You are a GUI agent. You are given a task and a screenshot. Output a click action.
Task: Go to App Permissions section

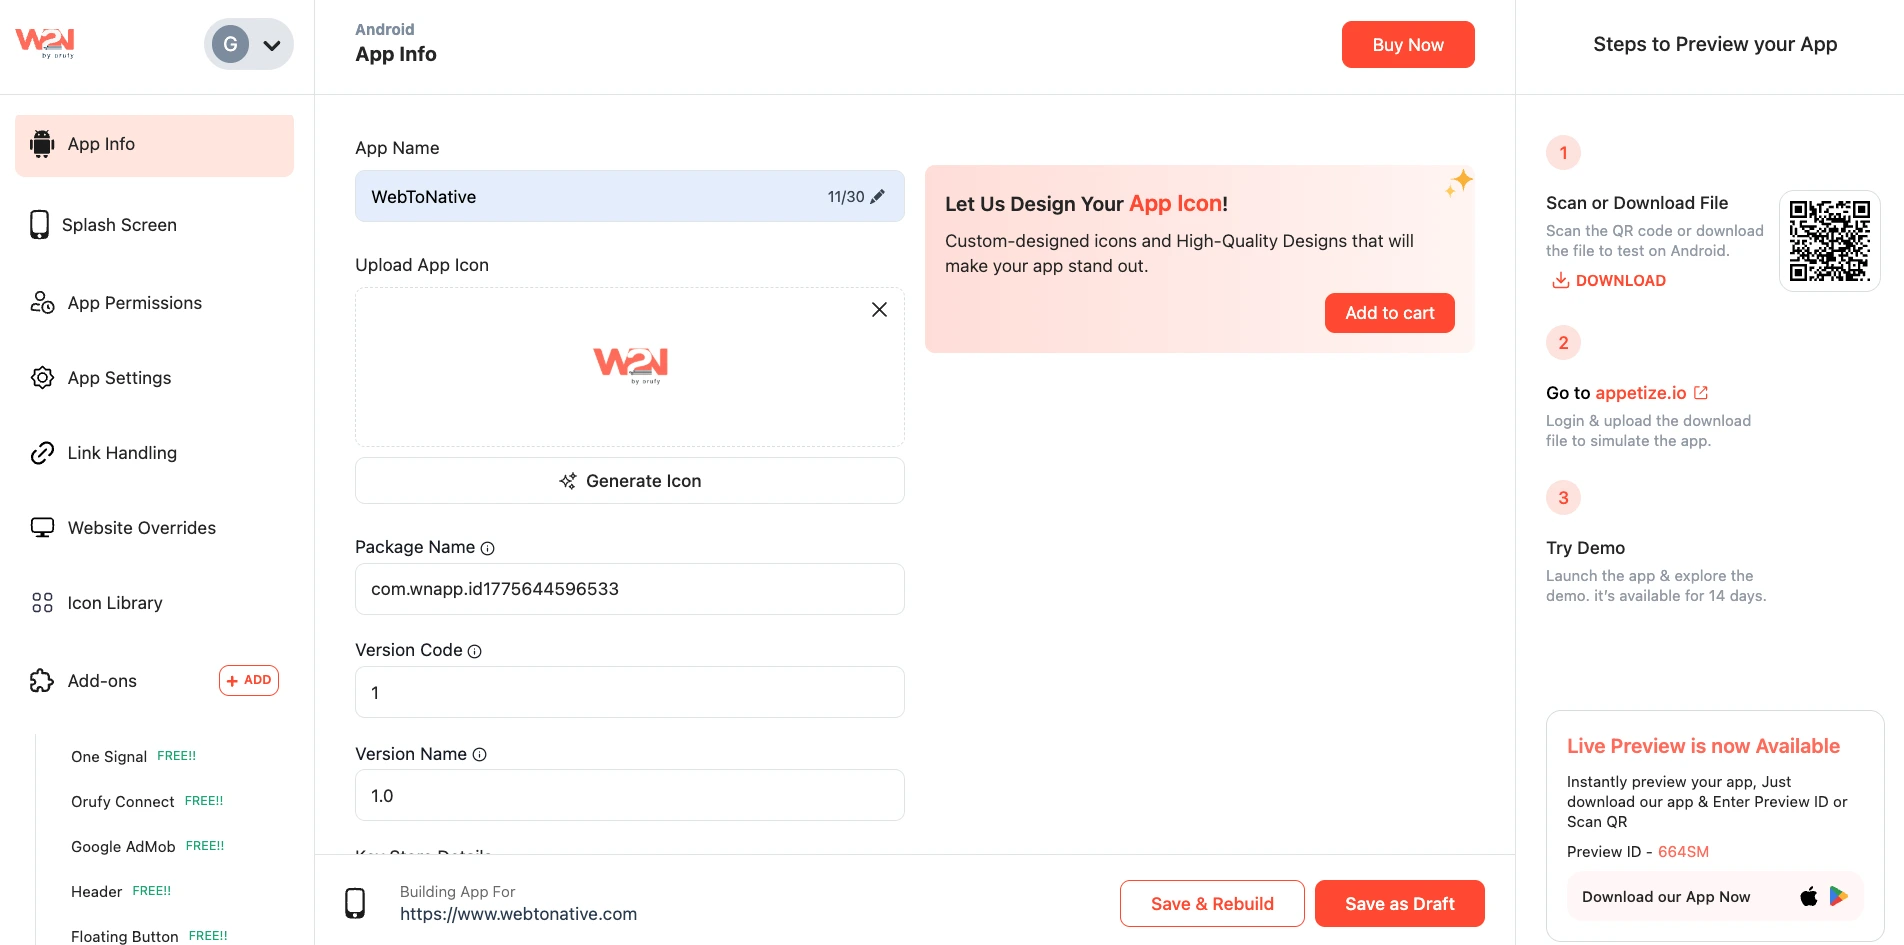coord(134,303)
